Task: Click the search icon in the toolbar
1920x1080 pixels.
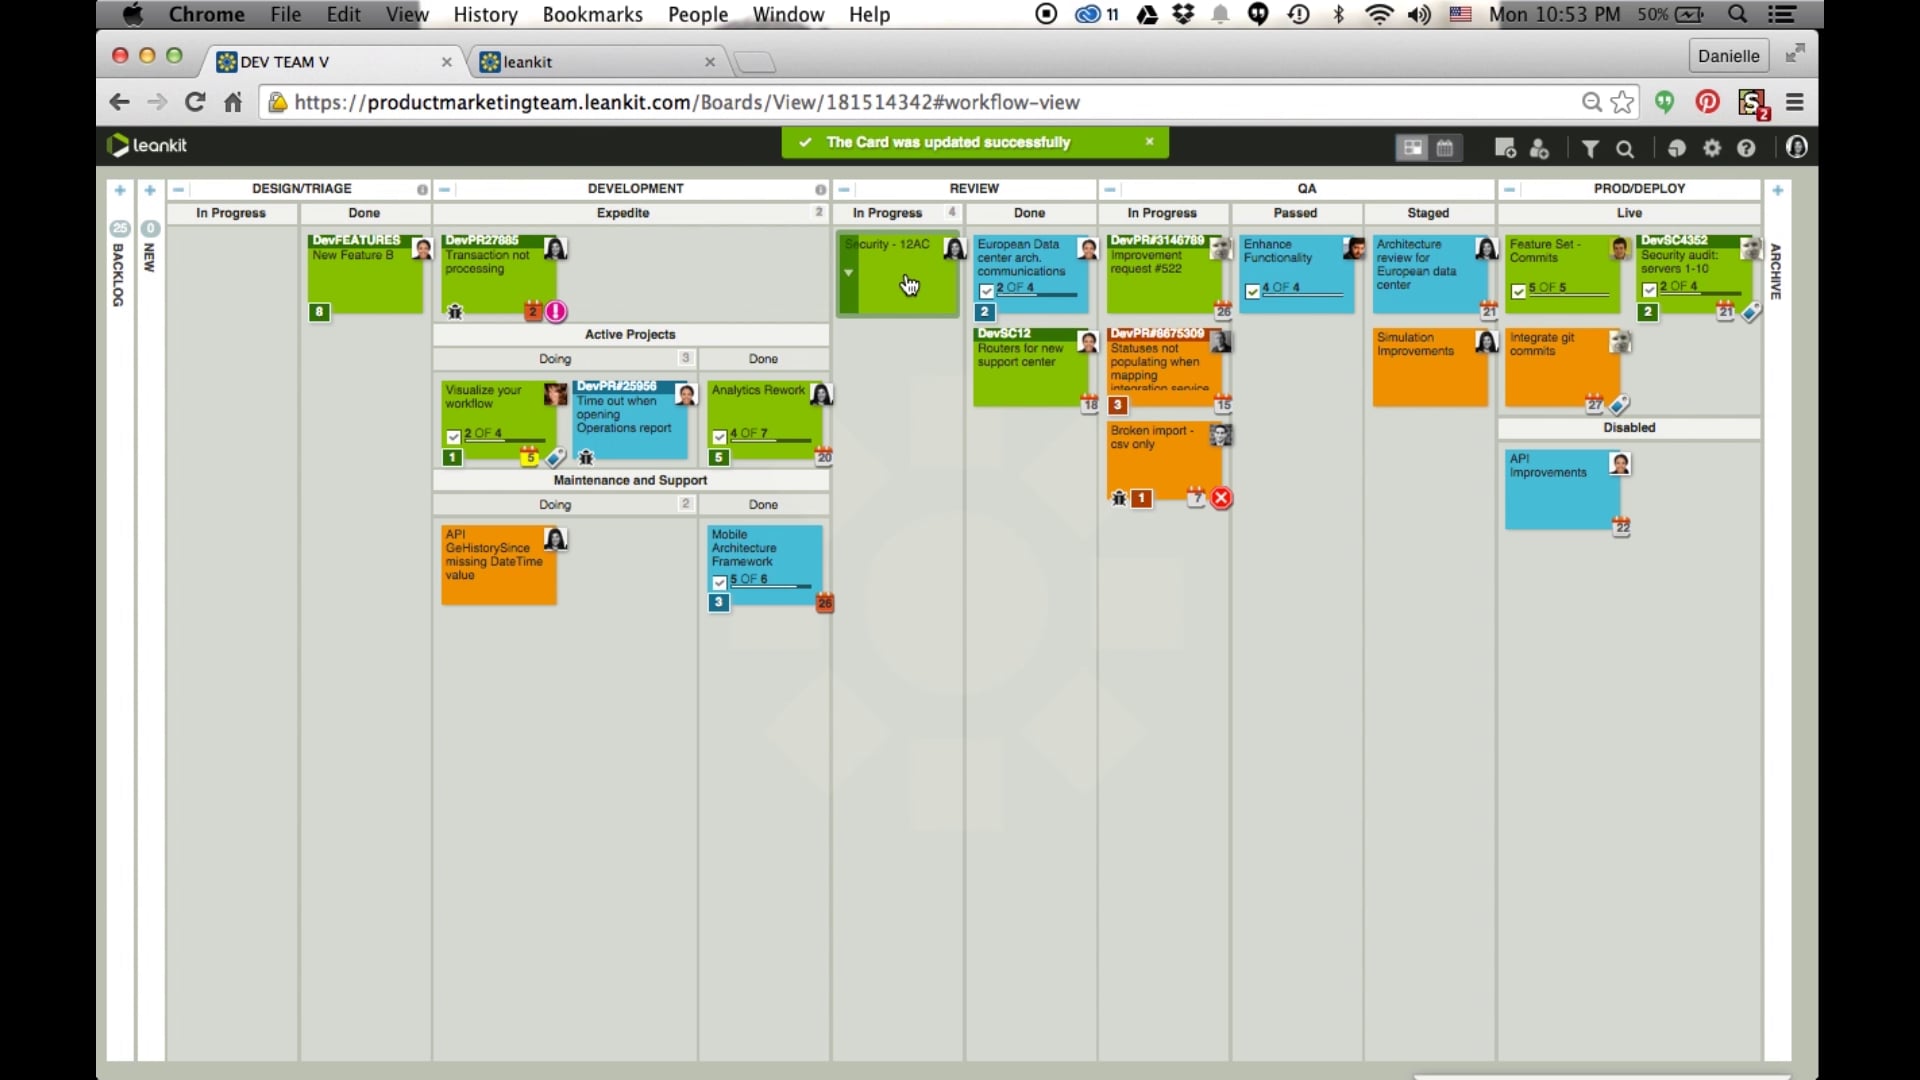Action: 1625,148
